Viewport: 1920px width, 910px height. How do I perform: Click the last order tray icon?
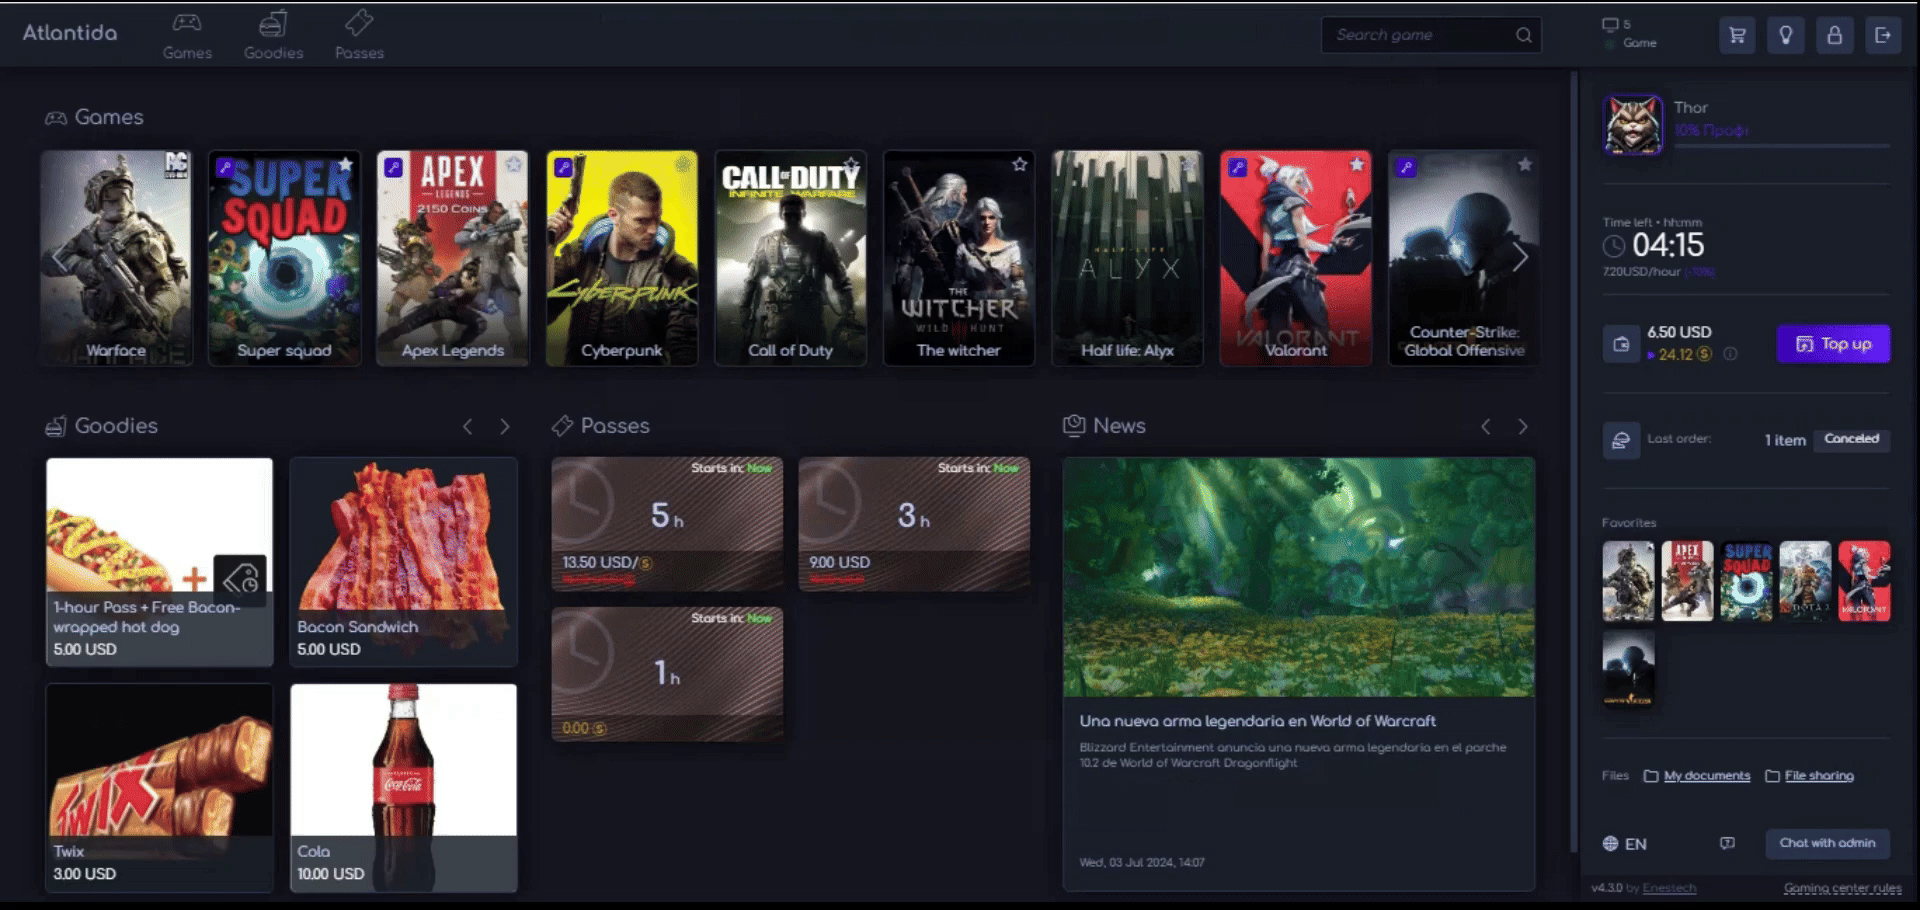tap(1621, 440)
